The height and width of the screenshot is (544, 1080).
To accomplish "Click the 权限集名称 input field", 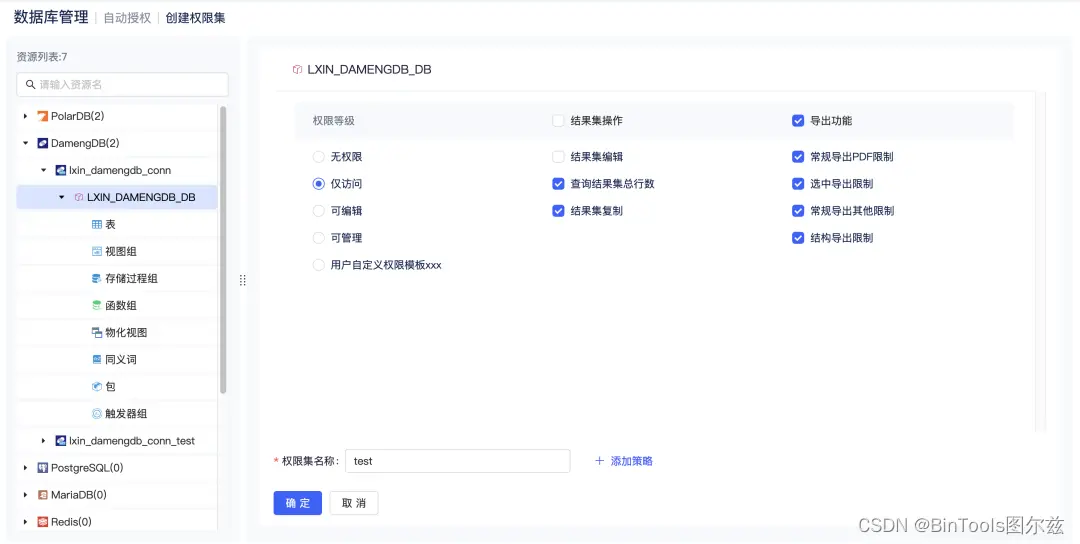I will tap(457, 461).
